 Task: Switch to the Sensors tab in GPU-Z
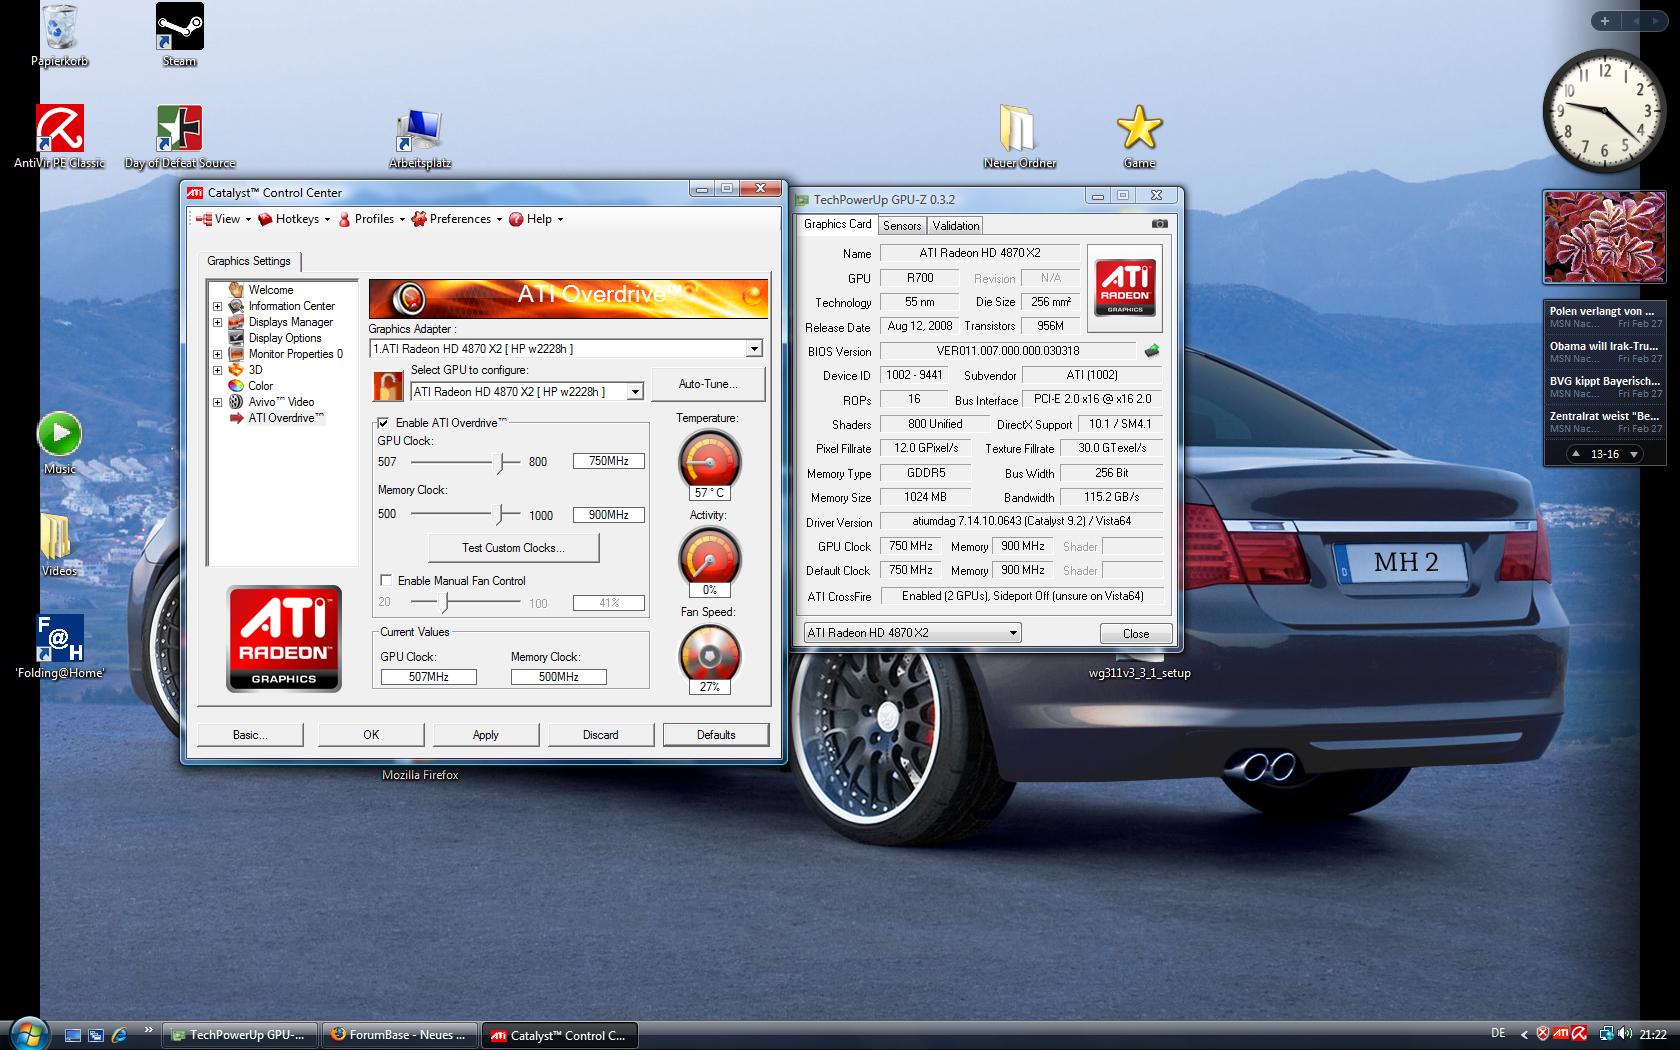[902, 226]
